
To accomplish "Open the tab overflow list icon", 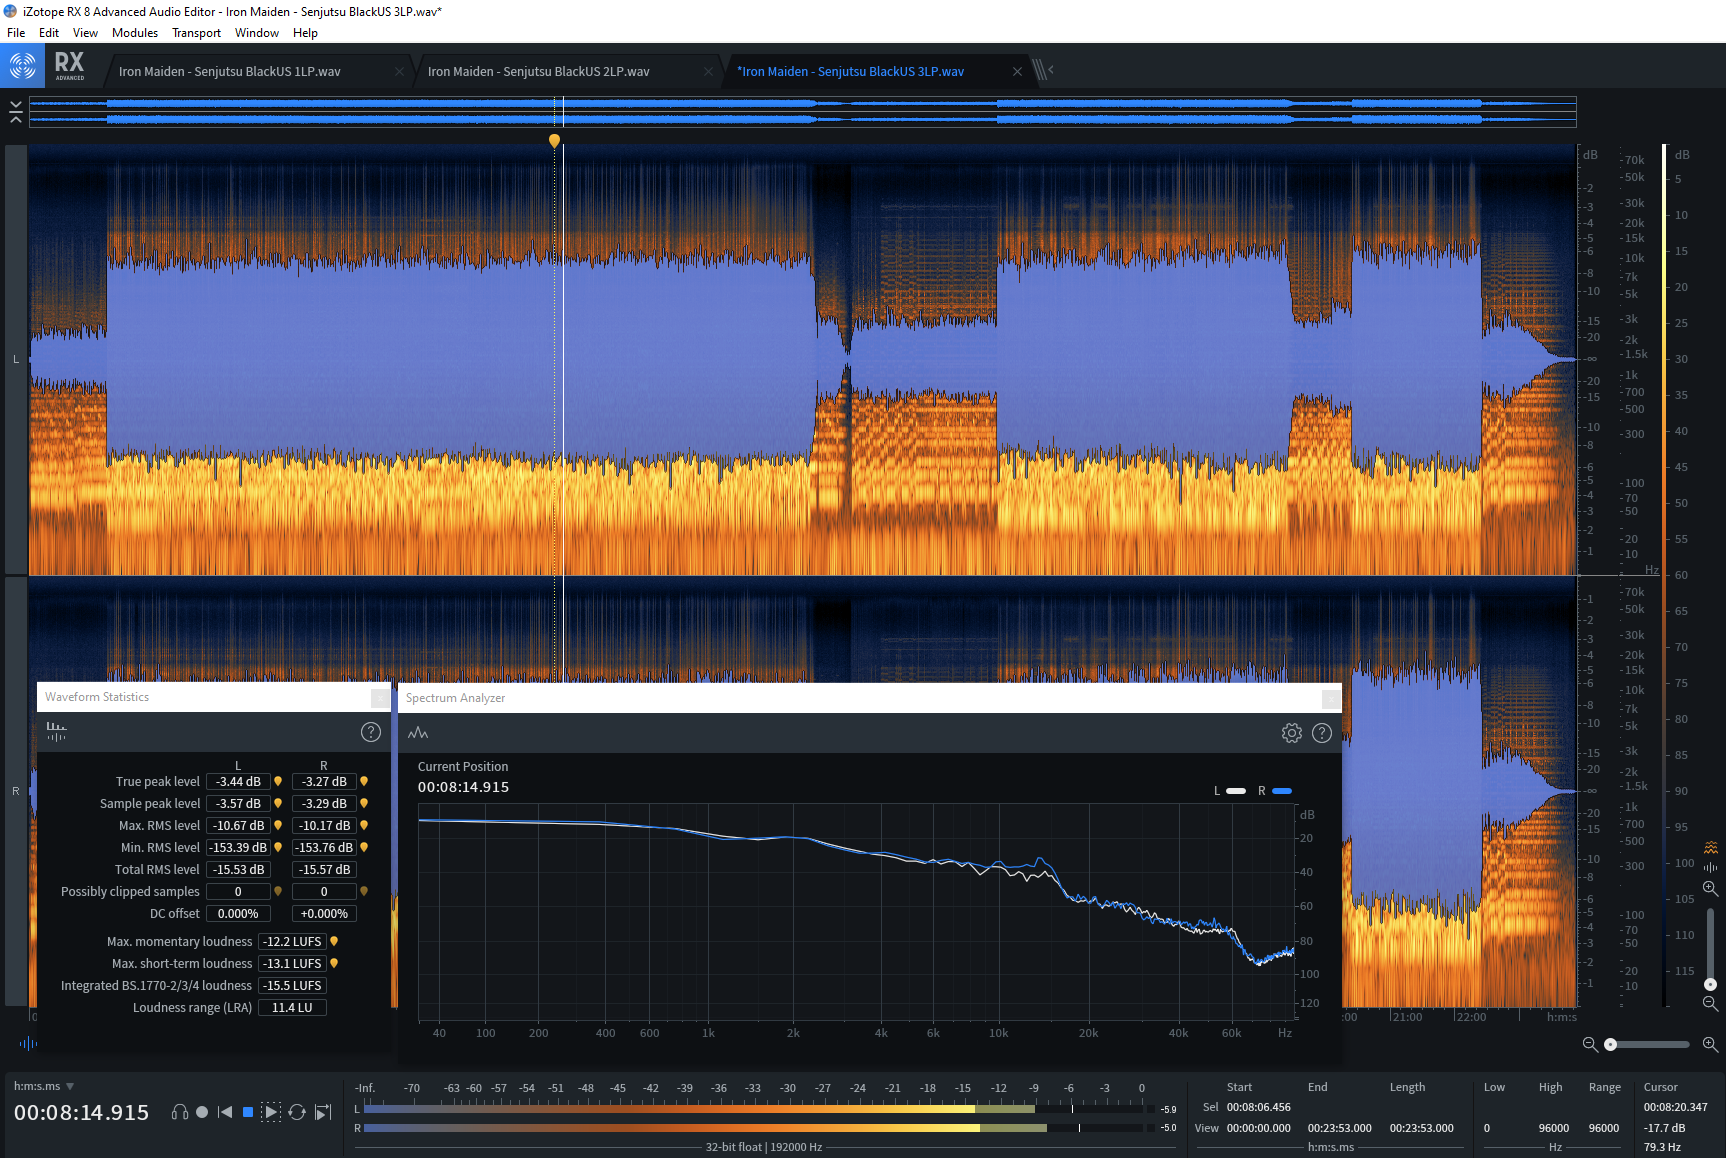I will click(x=1043, y=70).
